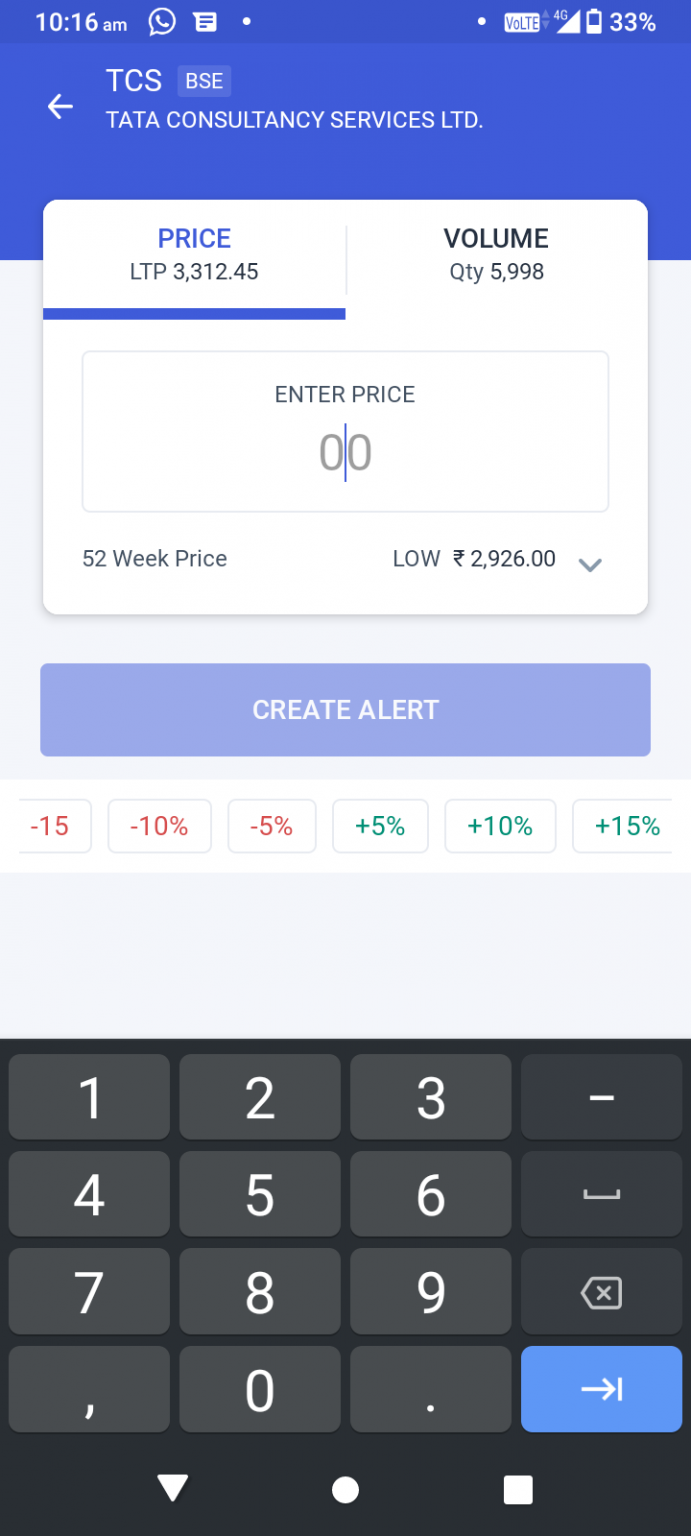Image resolution: width=691 pixels, height=1536 pixels.
Task: Open the SMS notification icon in status bar
Action: pos(205,21)
